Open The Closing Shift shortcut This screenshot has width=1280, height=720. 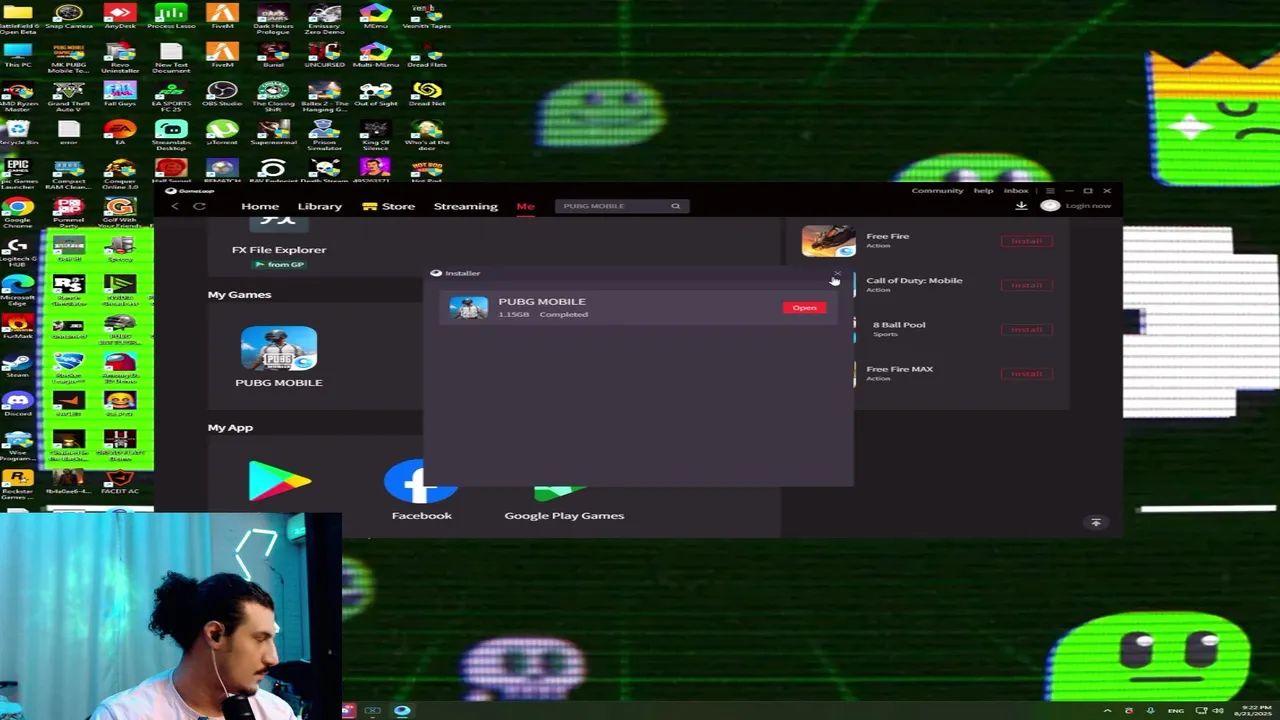click(x=273, y=96)
